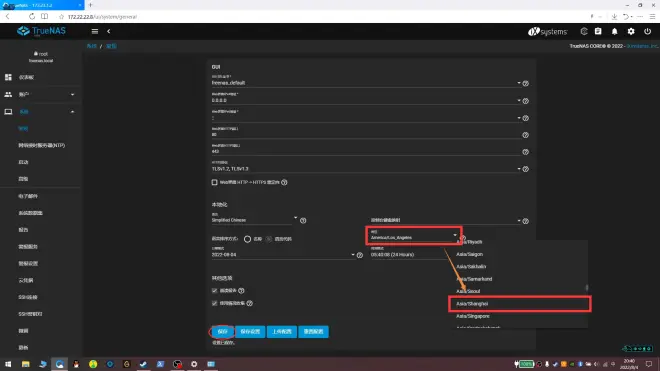Open browser downloads icon
660x371 pixels.
tap(615, 16)
